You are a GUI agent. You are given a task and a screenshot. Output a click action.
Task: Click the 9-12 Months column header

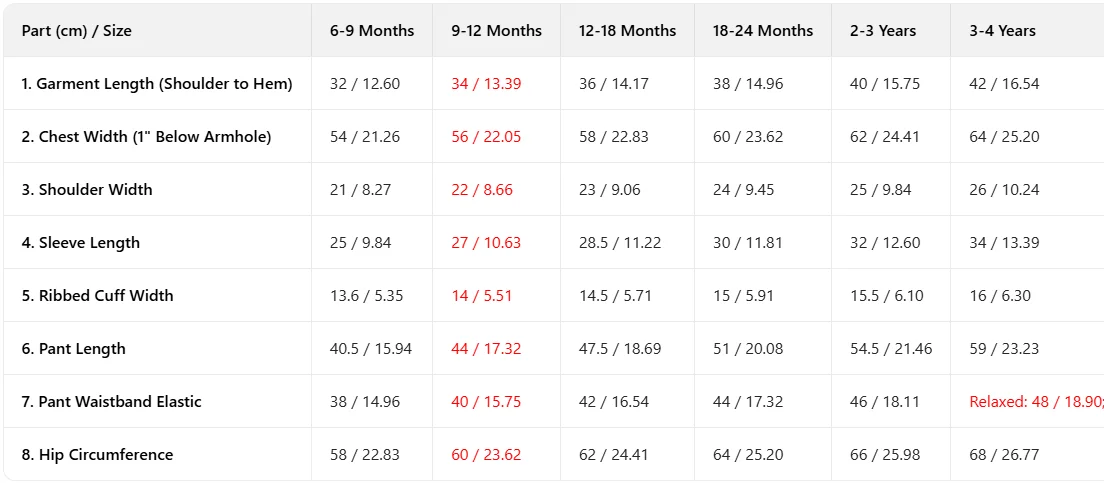[496, 31]
